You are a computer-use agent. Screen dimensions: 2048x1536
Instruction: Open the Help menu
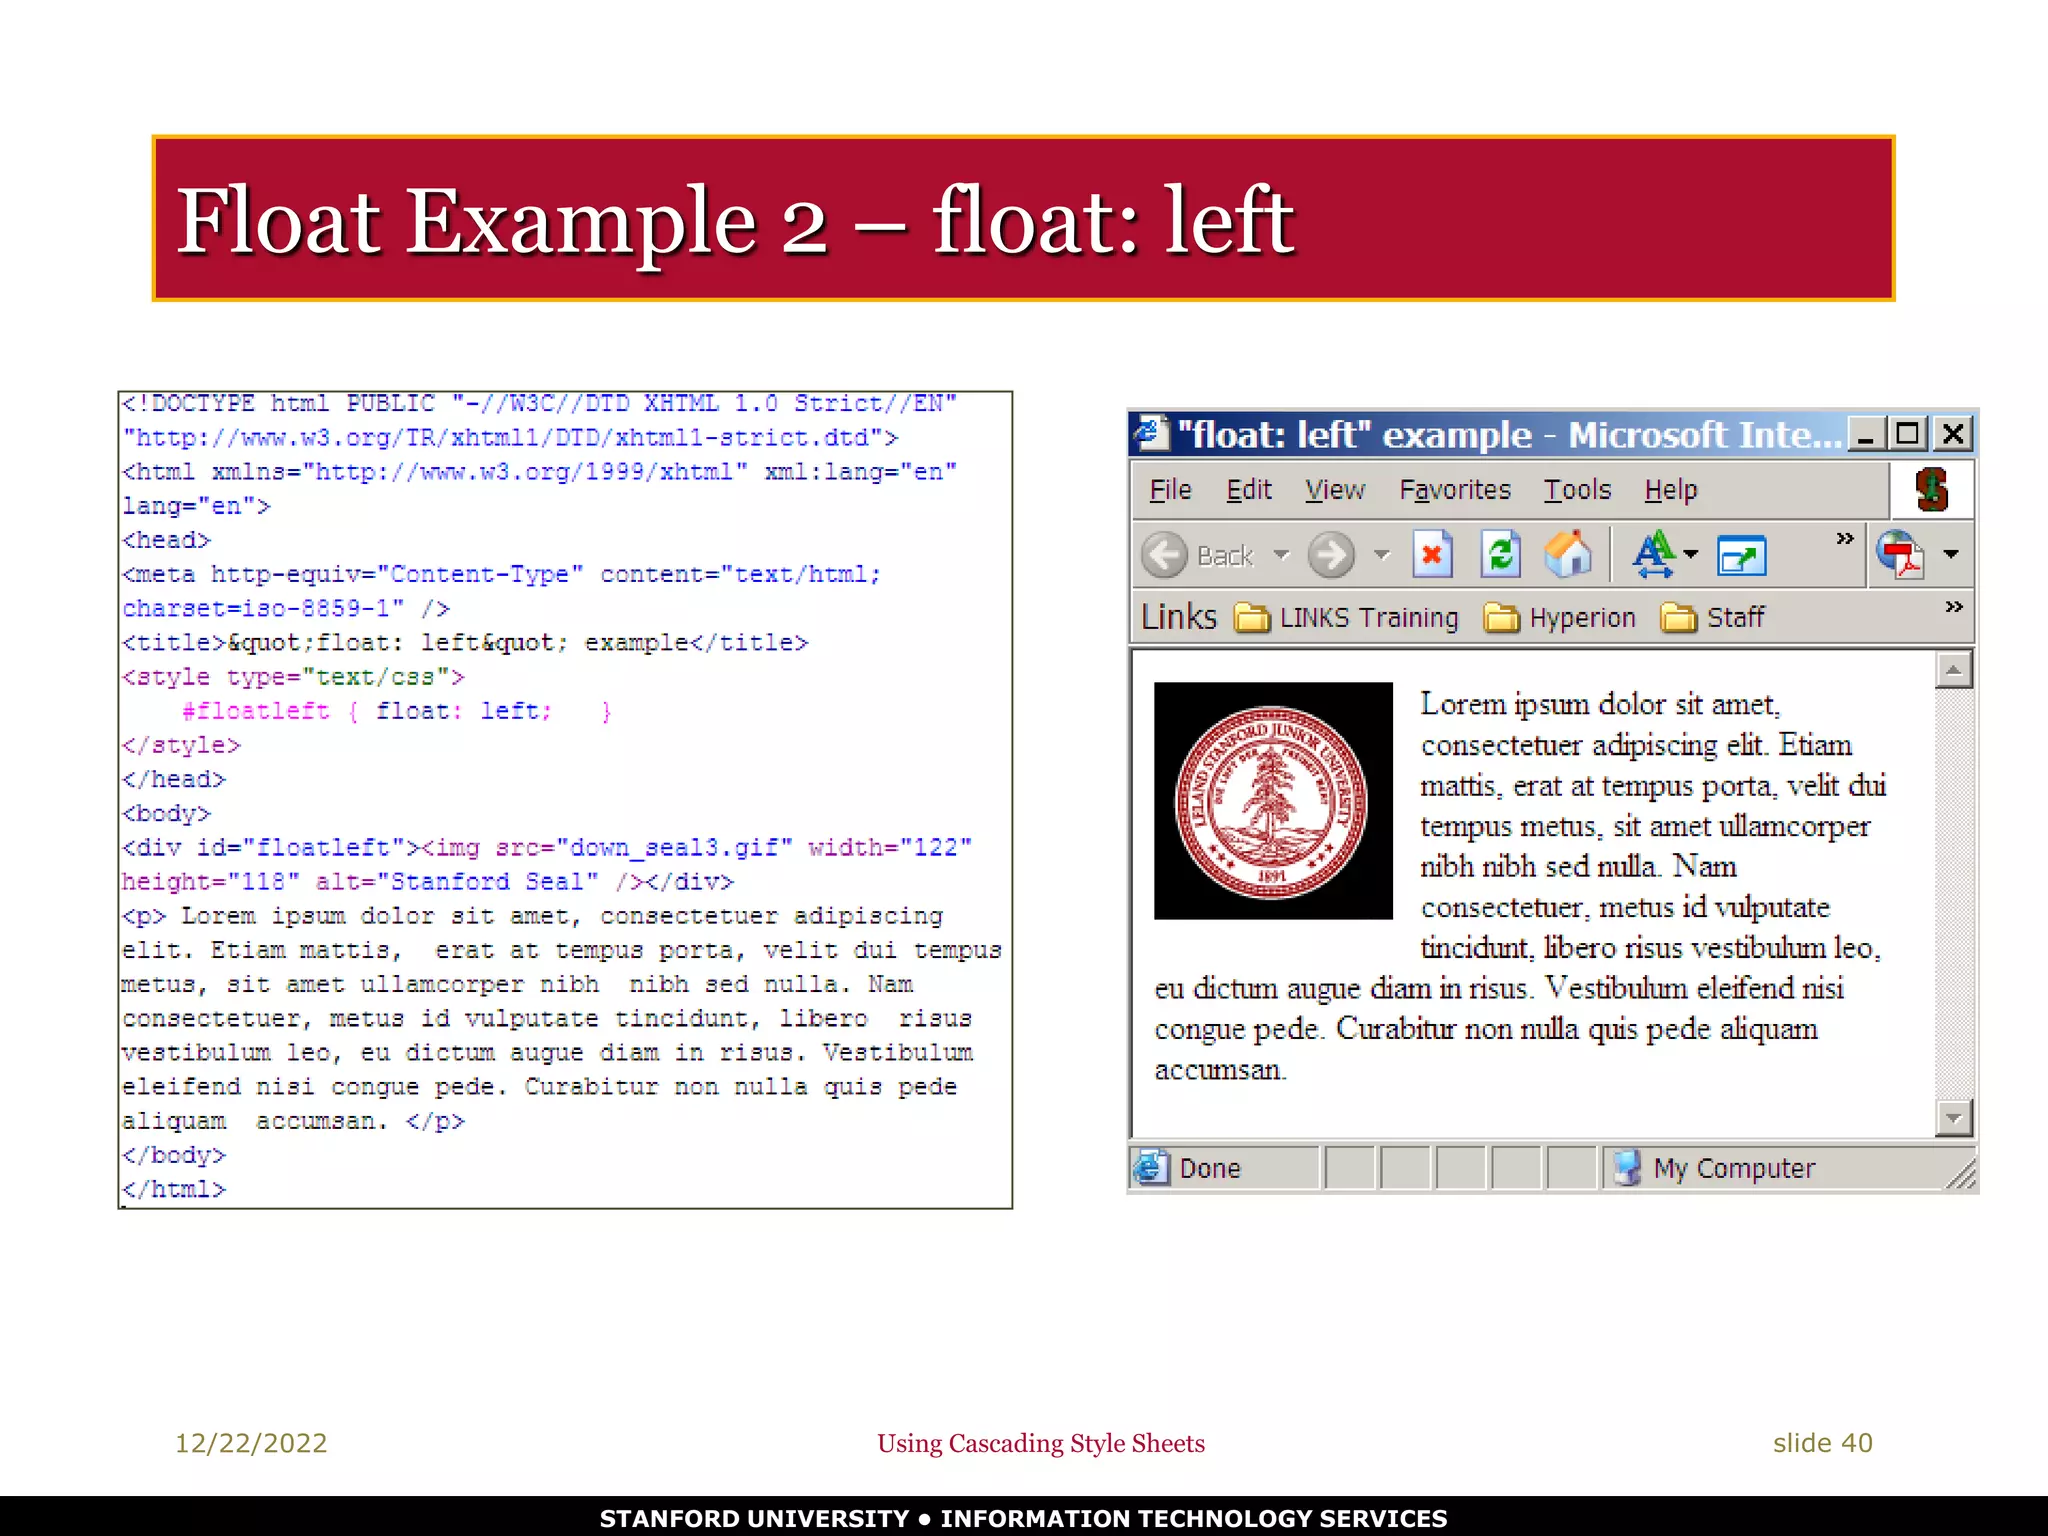click(x=1671, y=490)
